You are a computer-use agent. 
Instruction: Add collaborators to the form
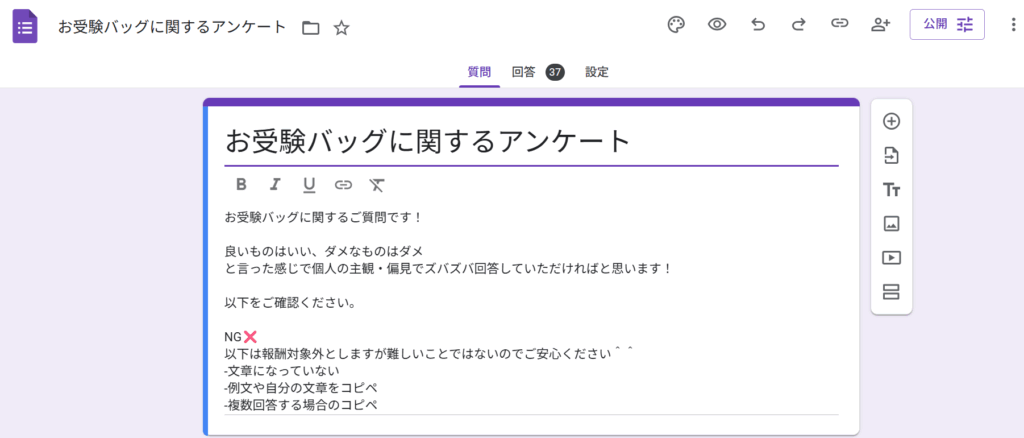coord(881,25)
